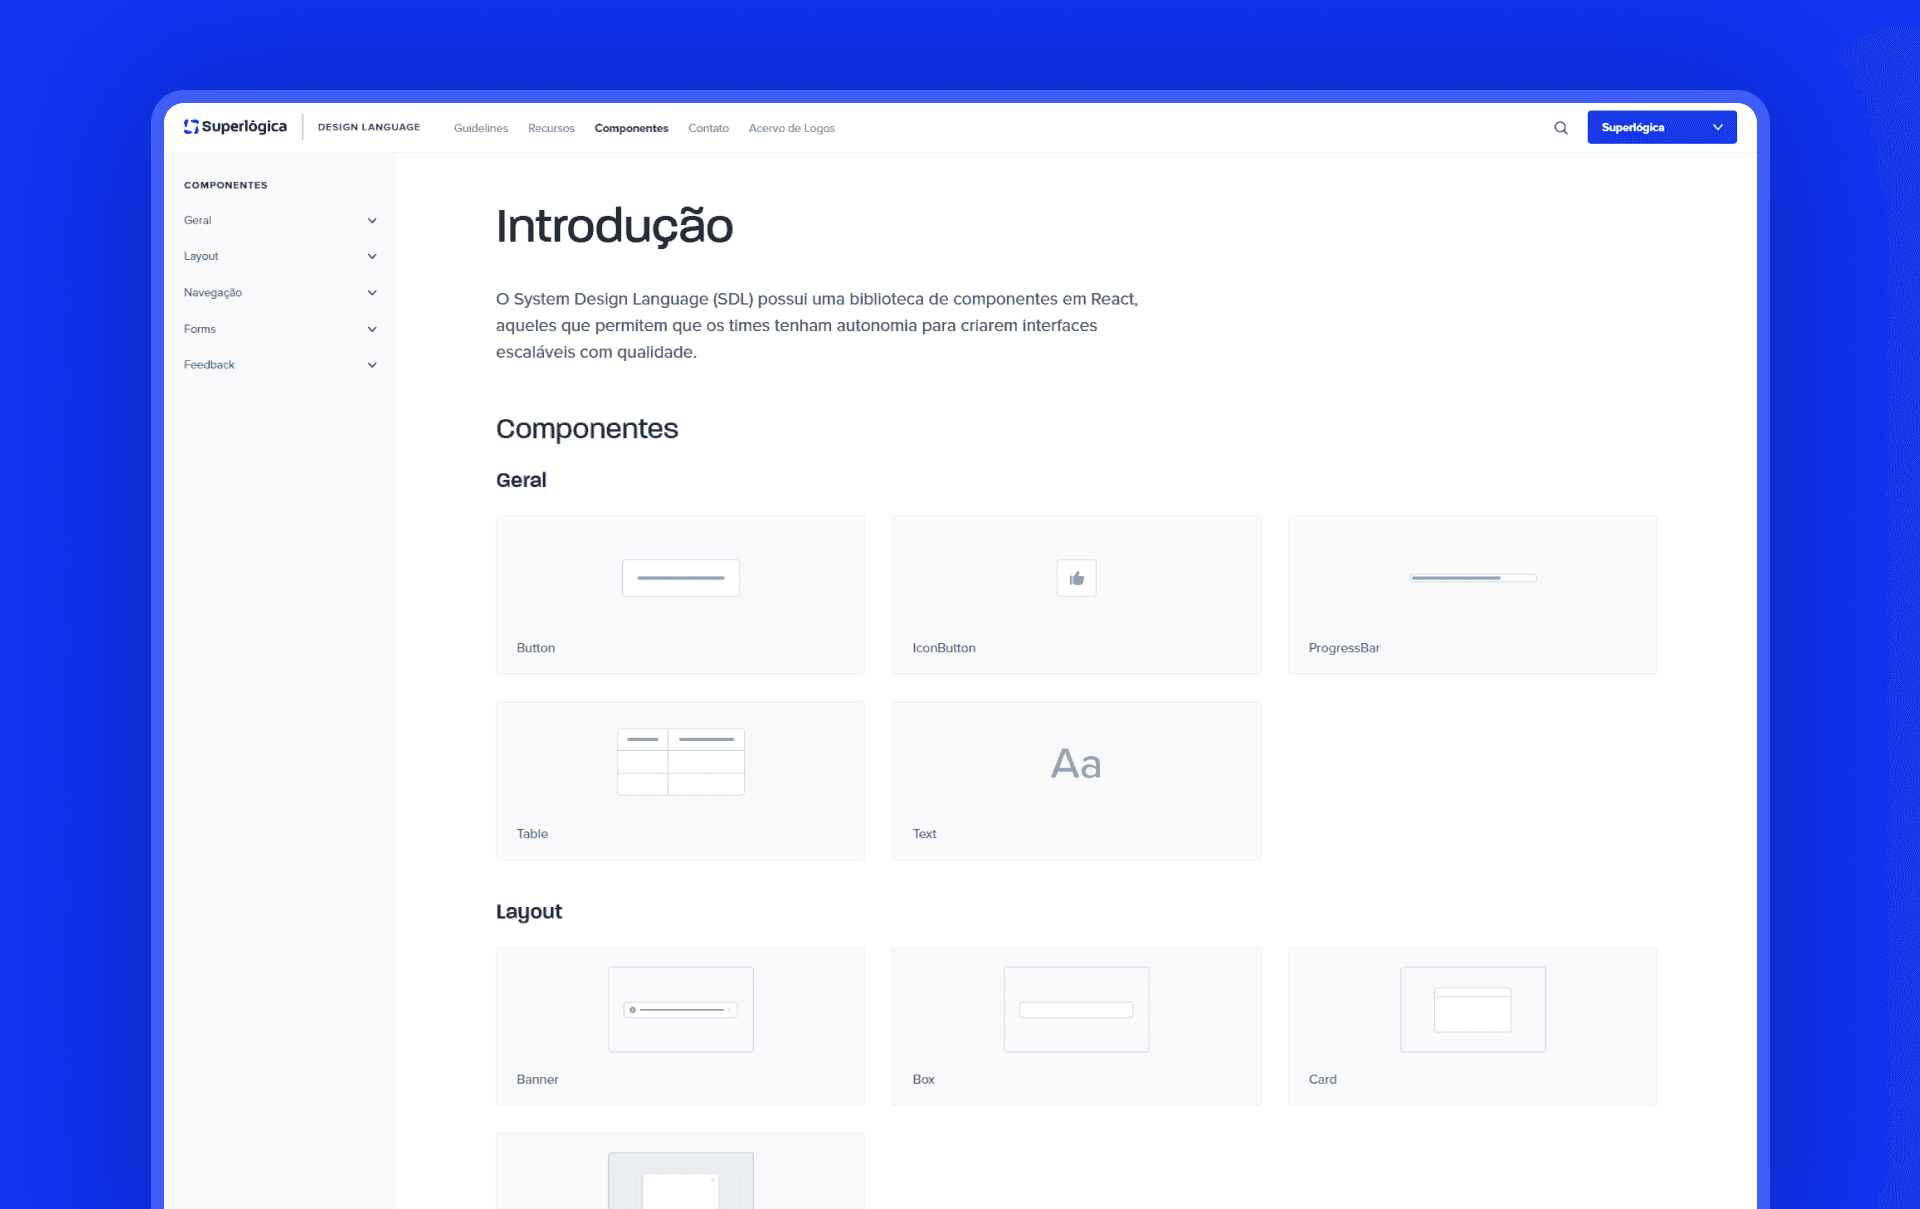Open the Contato link

click(708, 128)
